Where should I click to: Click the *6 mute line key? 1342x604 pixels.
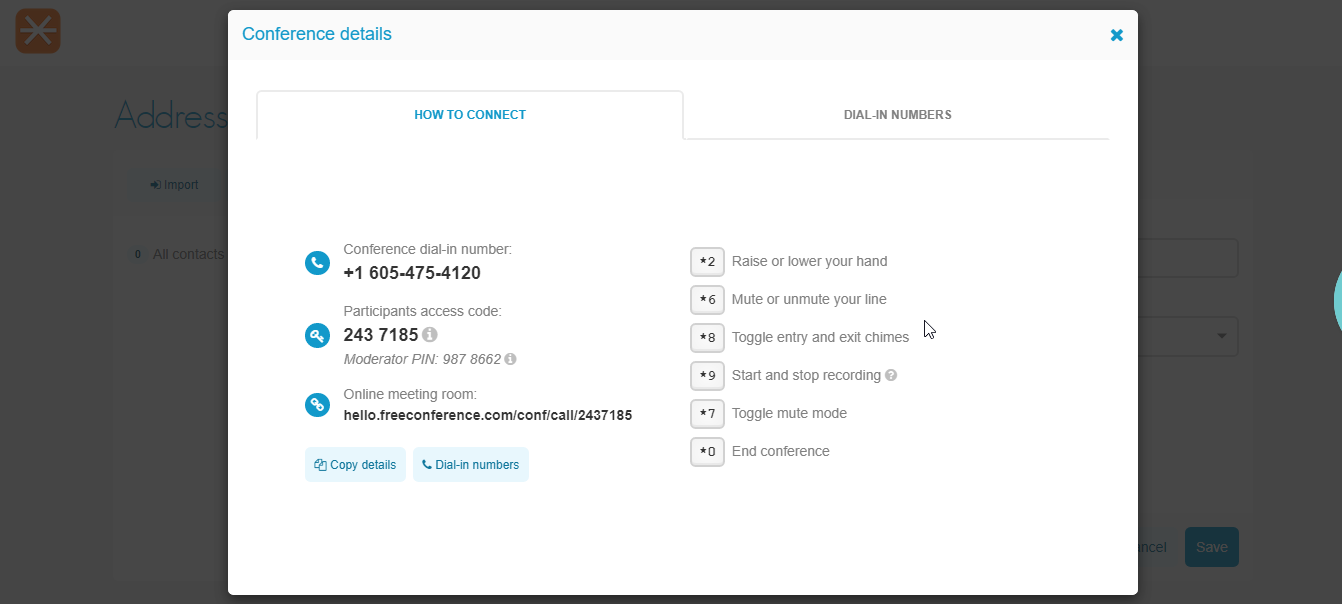(707, 300)
